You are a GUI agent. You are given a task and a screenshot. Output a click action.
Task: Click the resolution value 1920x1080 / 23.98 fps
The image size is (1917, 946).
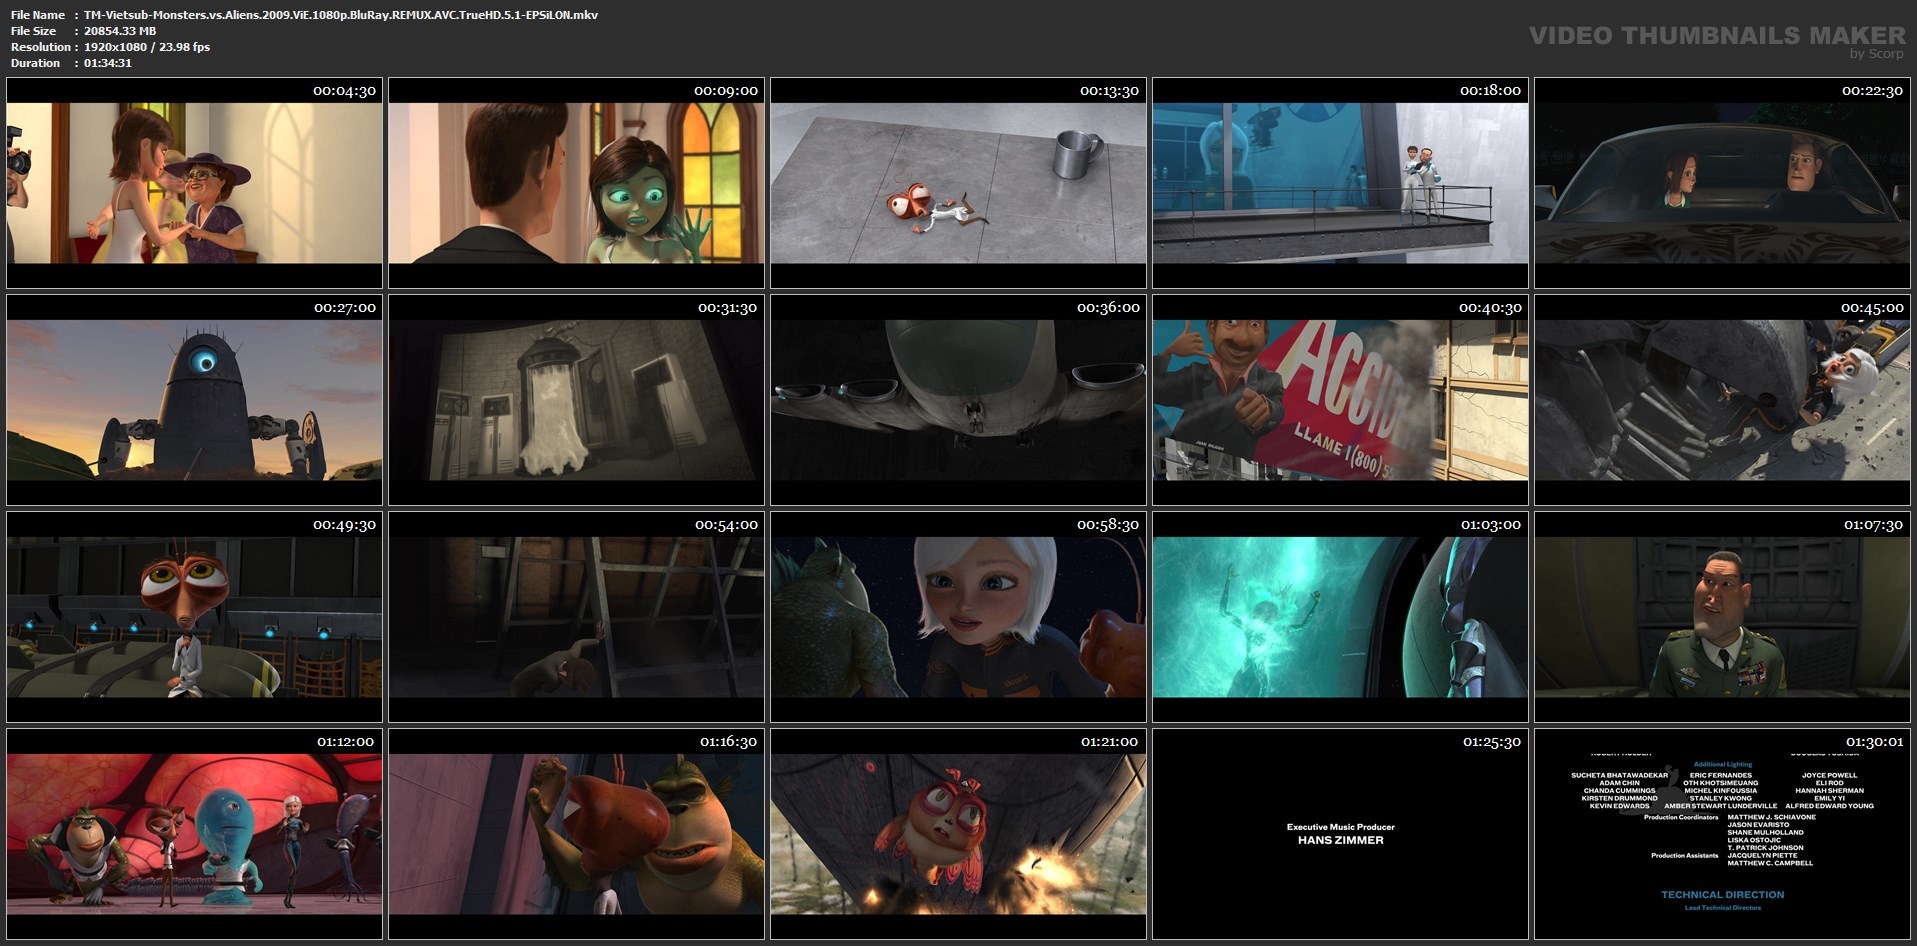pos(147,47)
